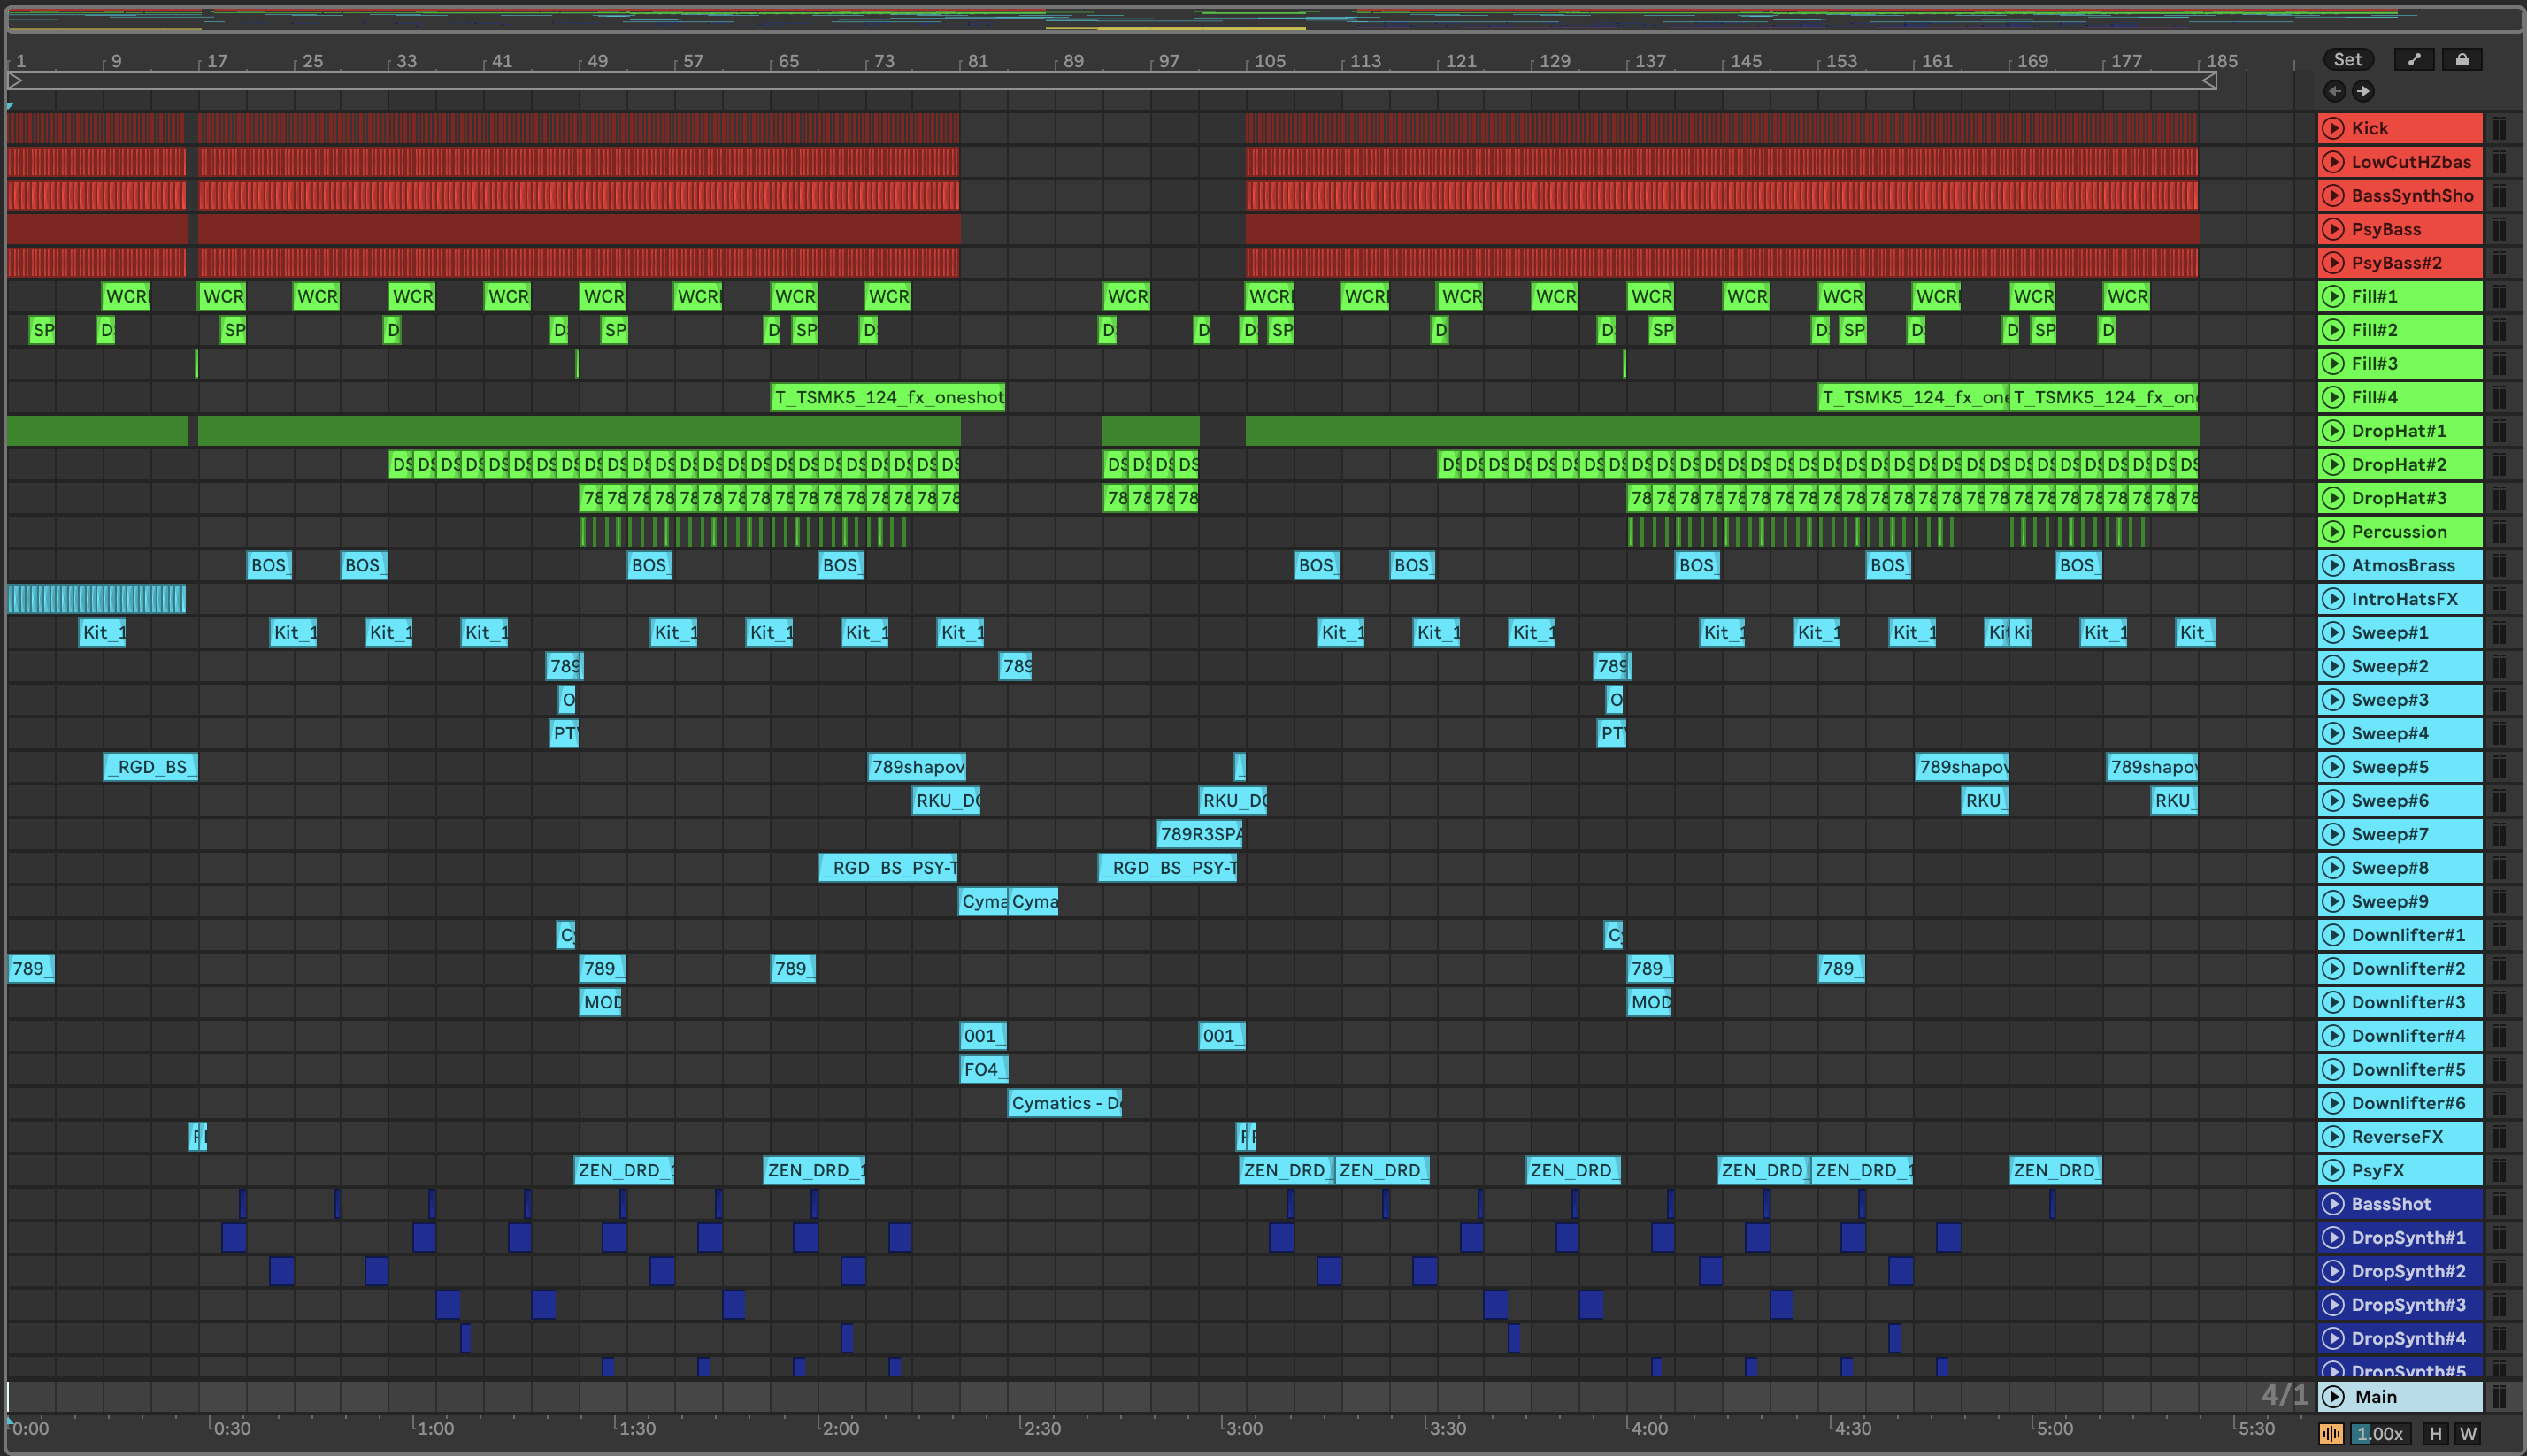2527x1456 pixels.
Task: Click the BassShot track fold icon
Action: pos(2333,1204)
